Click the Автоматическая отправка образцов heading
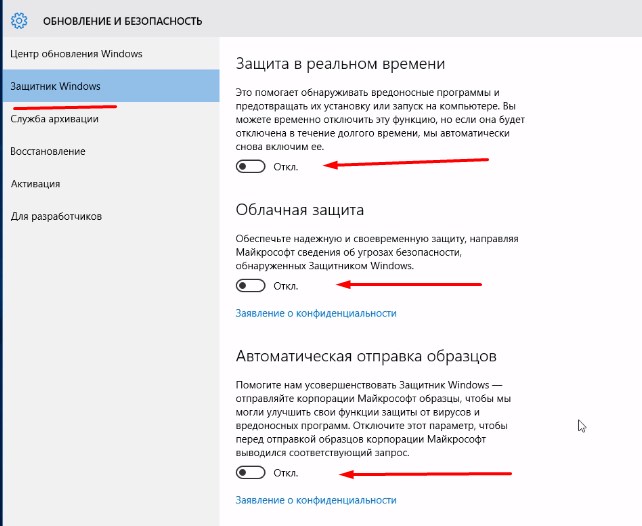The width and height of the screenshot is (642, 526). pyautogui.click(x=366, y=356)
